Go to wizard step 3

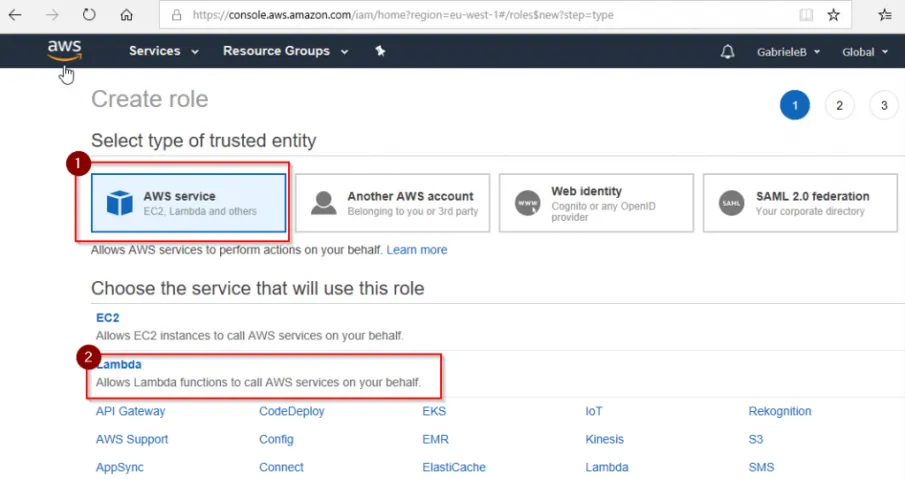(x=884, y=105)
